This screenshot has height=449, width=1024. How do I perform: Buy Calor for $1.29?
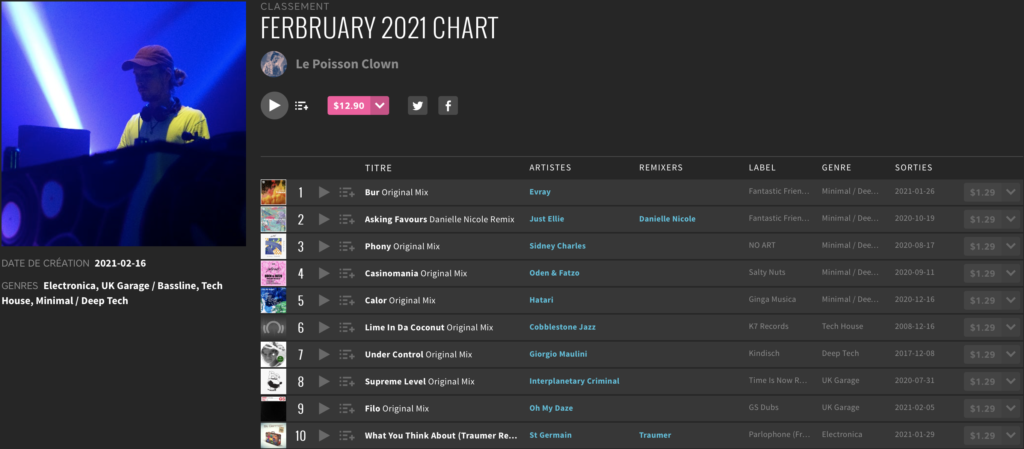click(x=983, y=300)
